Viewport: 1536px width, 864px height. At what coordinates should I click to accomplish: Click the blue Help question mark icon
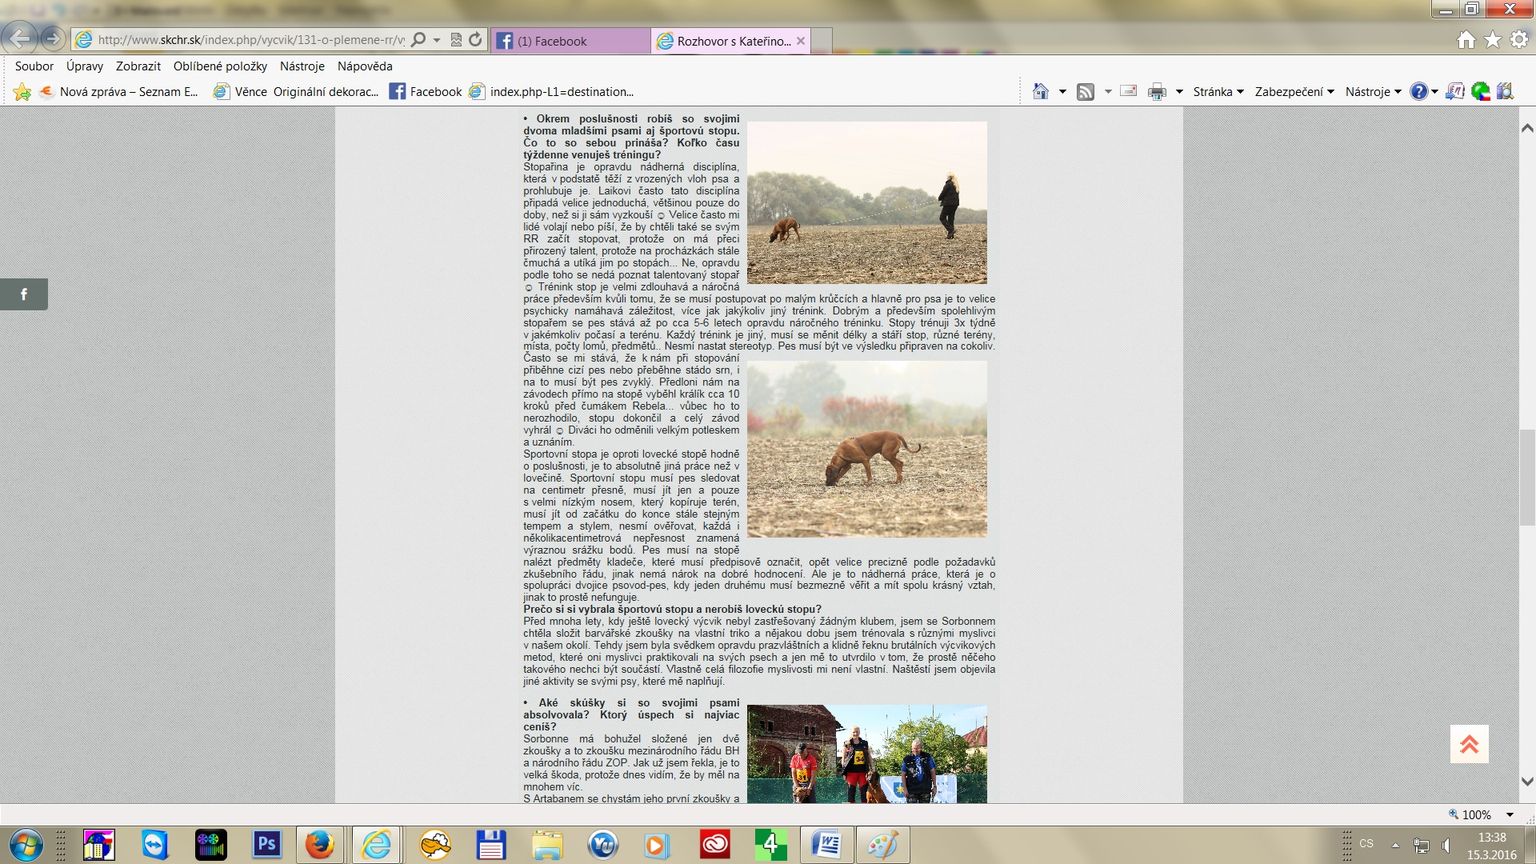point(1419,91)
